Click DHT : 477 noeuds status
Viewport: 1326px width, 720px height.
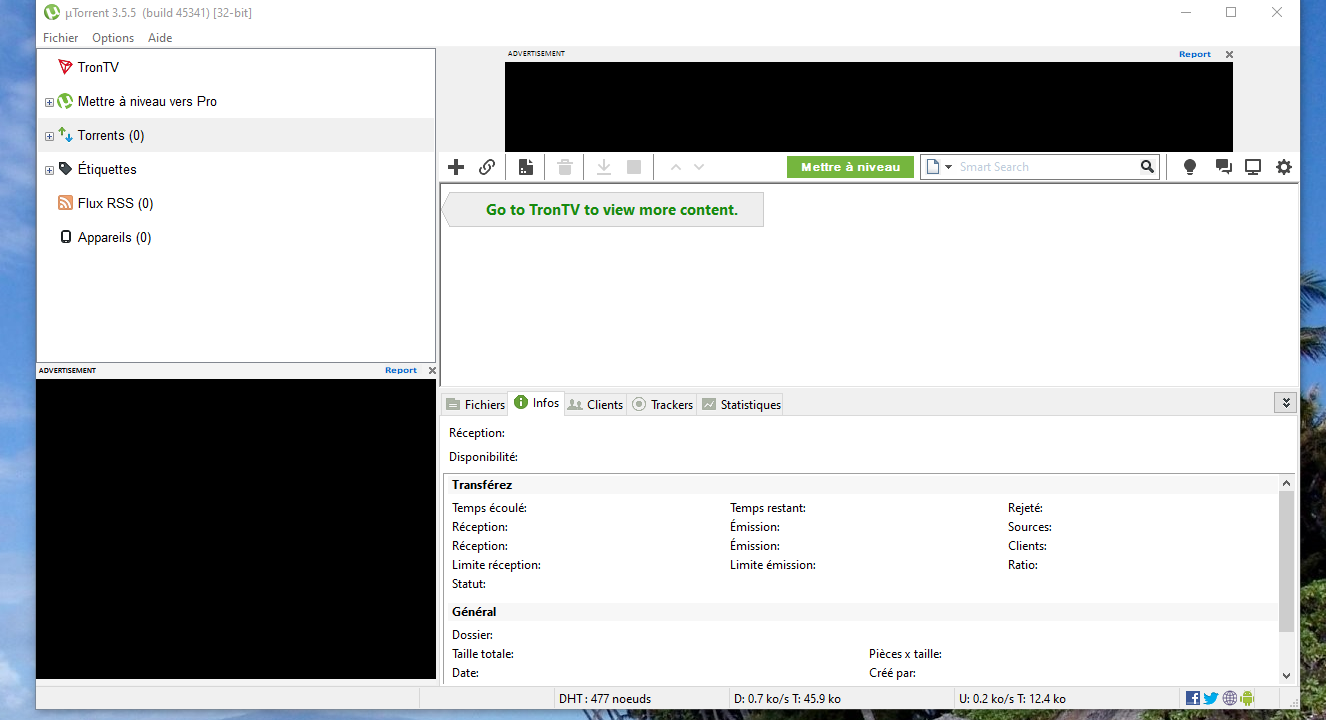click(605, 699)
